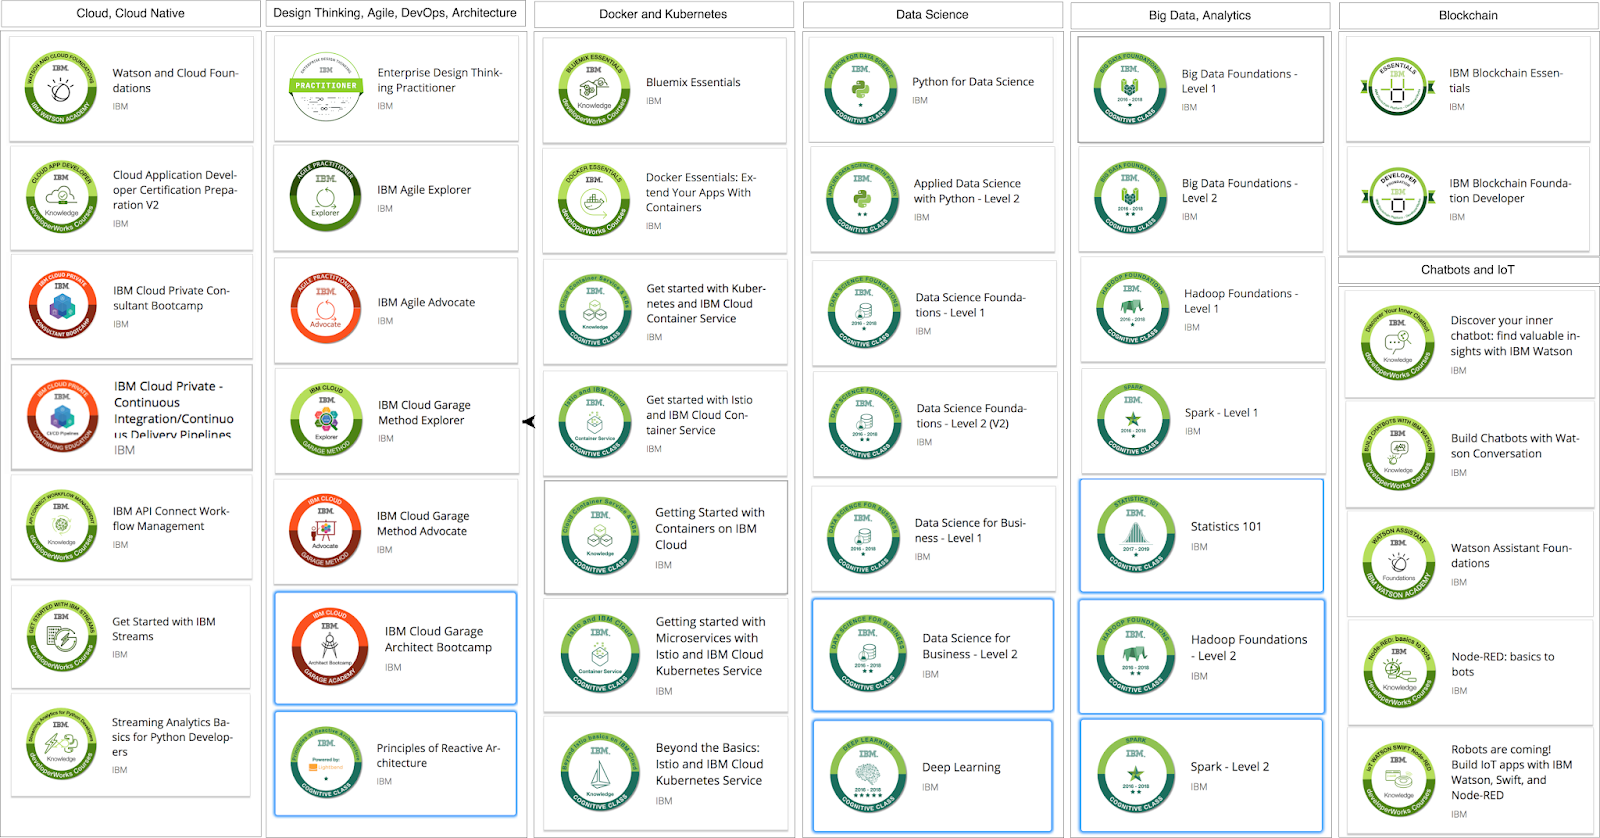
Task: Select the Cloud, Cloud Native category header
Action: 131,13
